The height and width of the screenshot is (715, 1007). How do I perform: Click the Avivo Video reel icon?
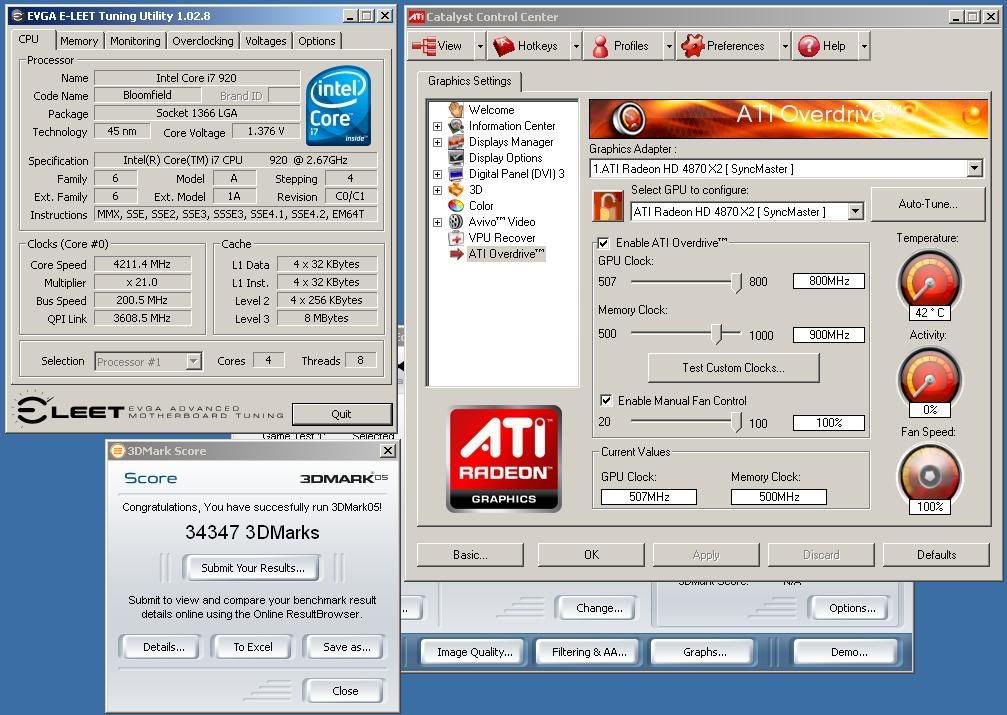pyautogui.click(x=456, y=222)
